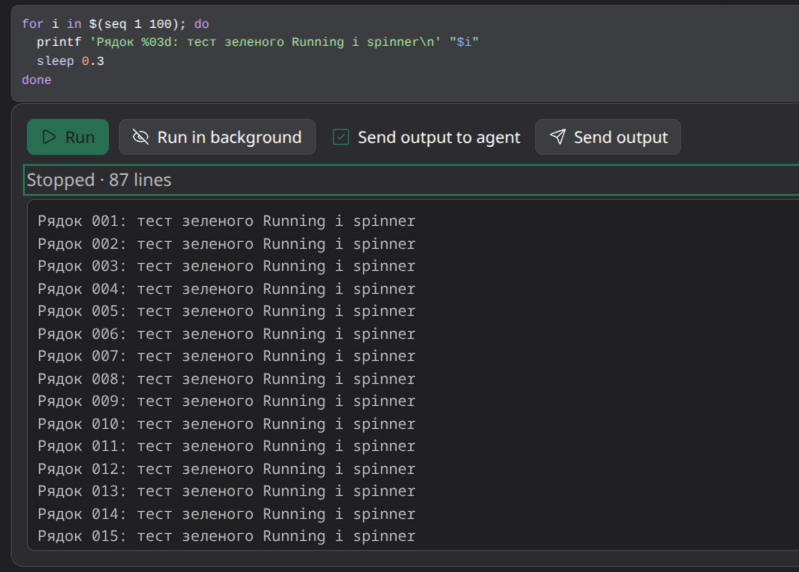Click output line 'Рядок 004'

[227, 289]
